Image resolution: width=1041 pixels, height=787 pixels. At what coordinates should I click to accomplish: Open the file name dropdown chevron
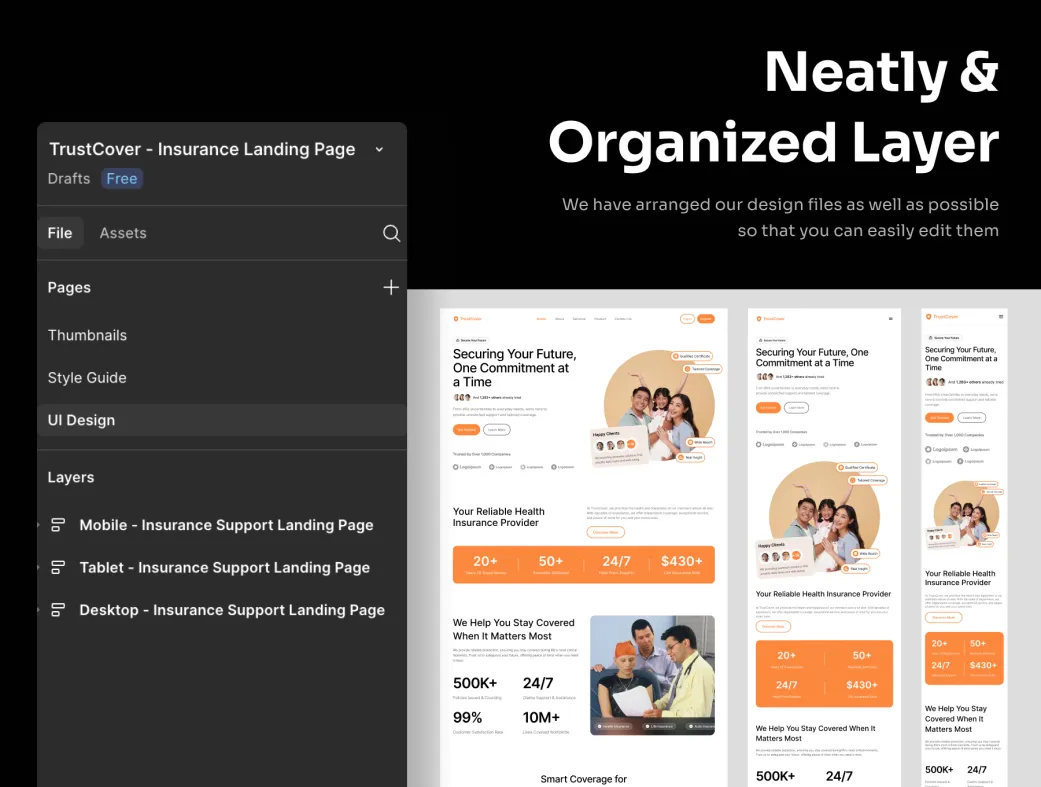[379, 150]
